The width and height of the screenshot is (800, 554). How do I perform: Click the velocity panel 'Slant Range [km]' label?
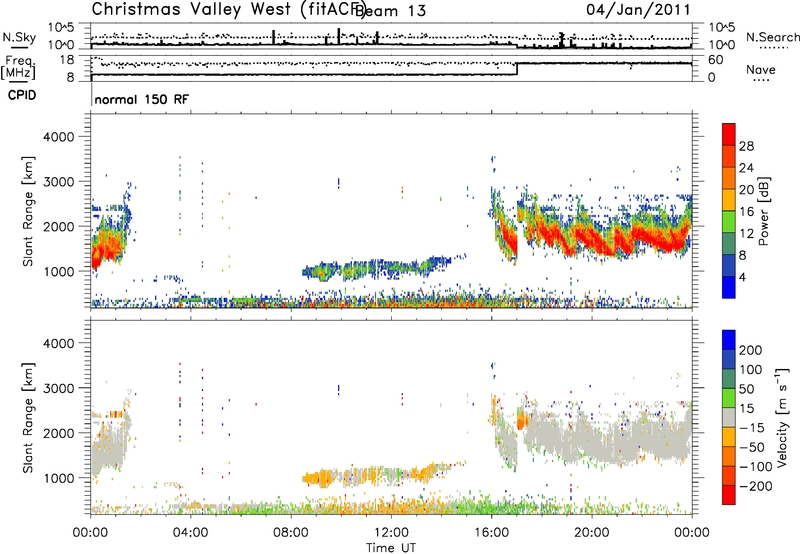click(28, 418)
